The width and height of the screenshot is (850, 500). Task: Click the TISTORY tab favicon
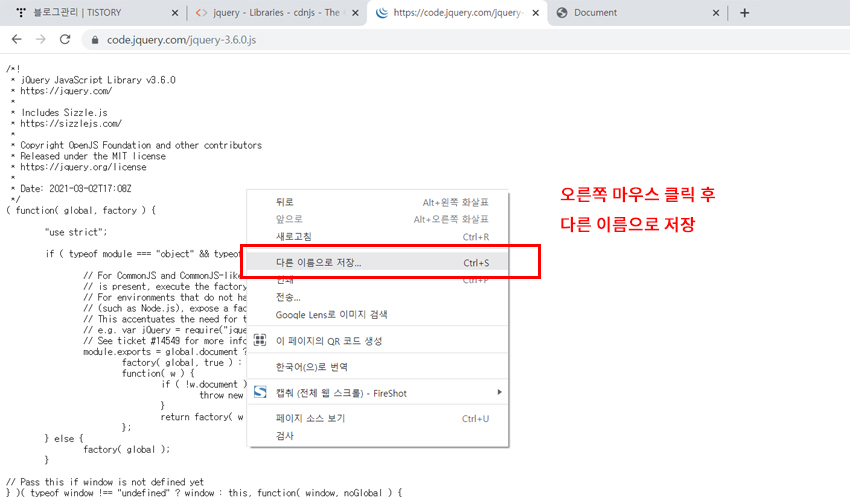(21, 12)
